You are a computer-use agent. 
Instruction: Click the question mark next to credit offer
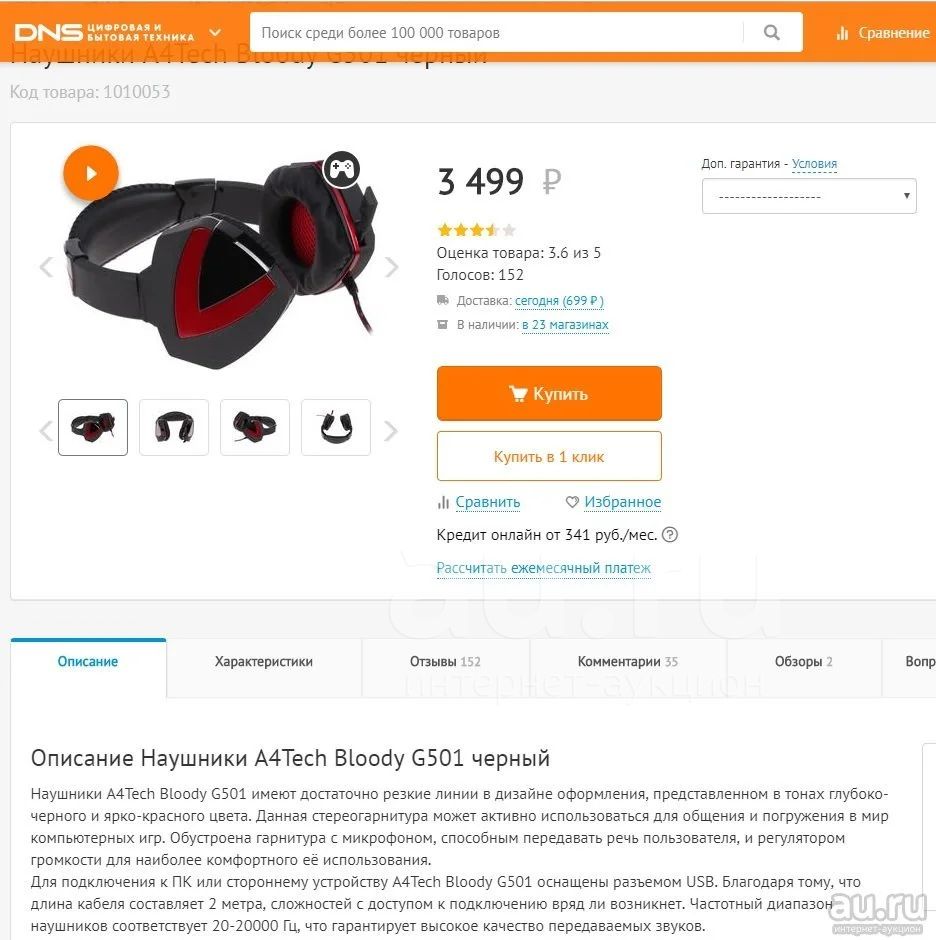(x=670, y=534)
